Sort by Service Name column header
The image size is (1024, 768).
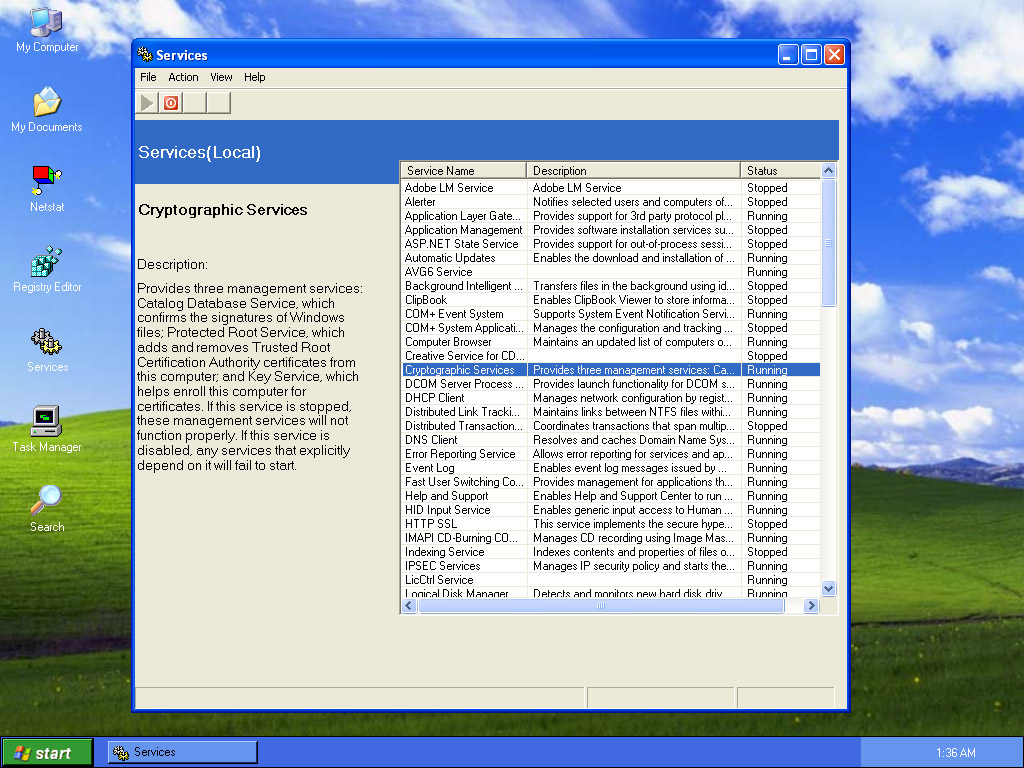(463, 170)
